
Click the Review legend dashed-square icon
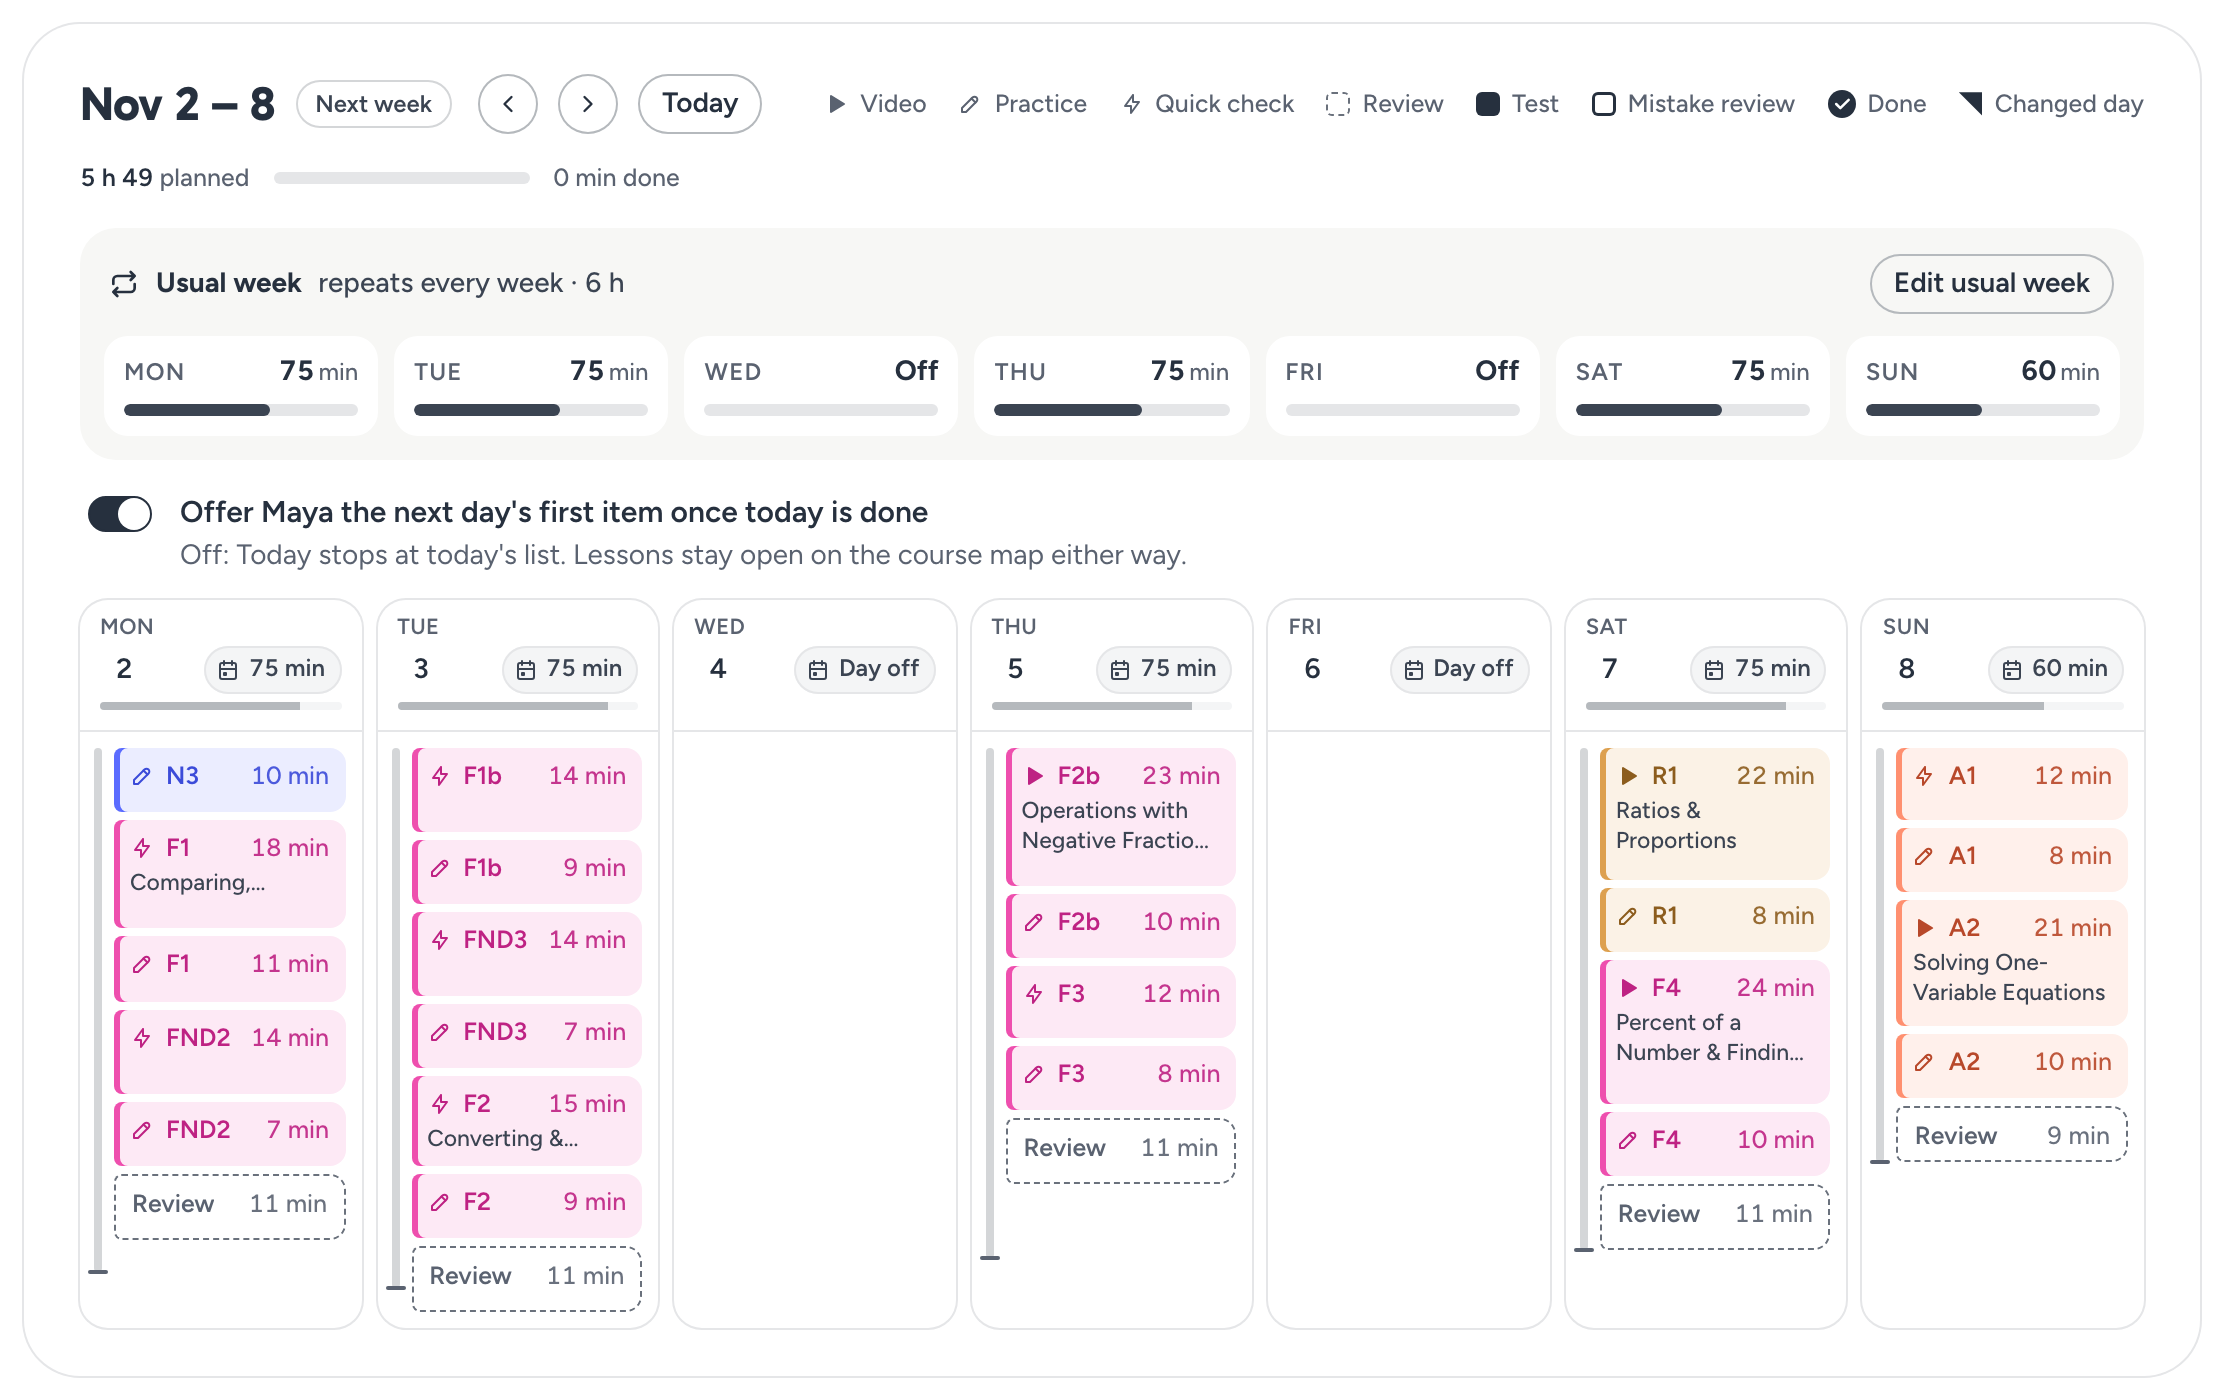1338,104
